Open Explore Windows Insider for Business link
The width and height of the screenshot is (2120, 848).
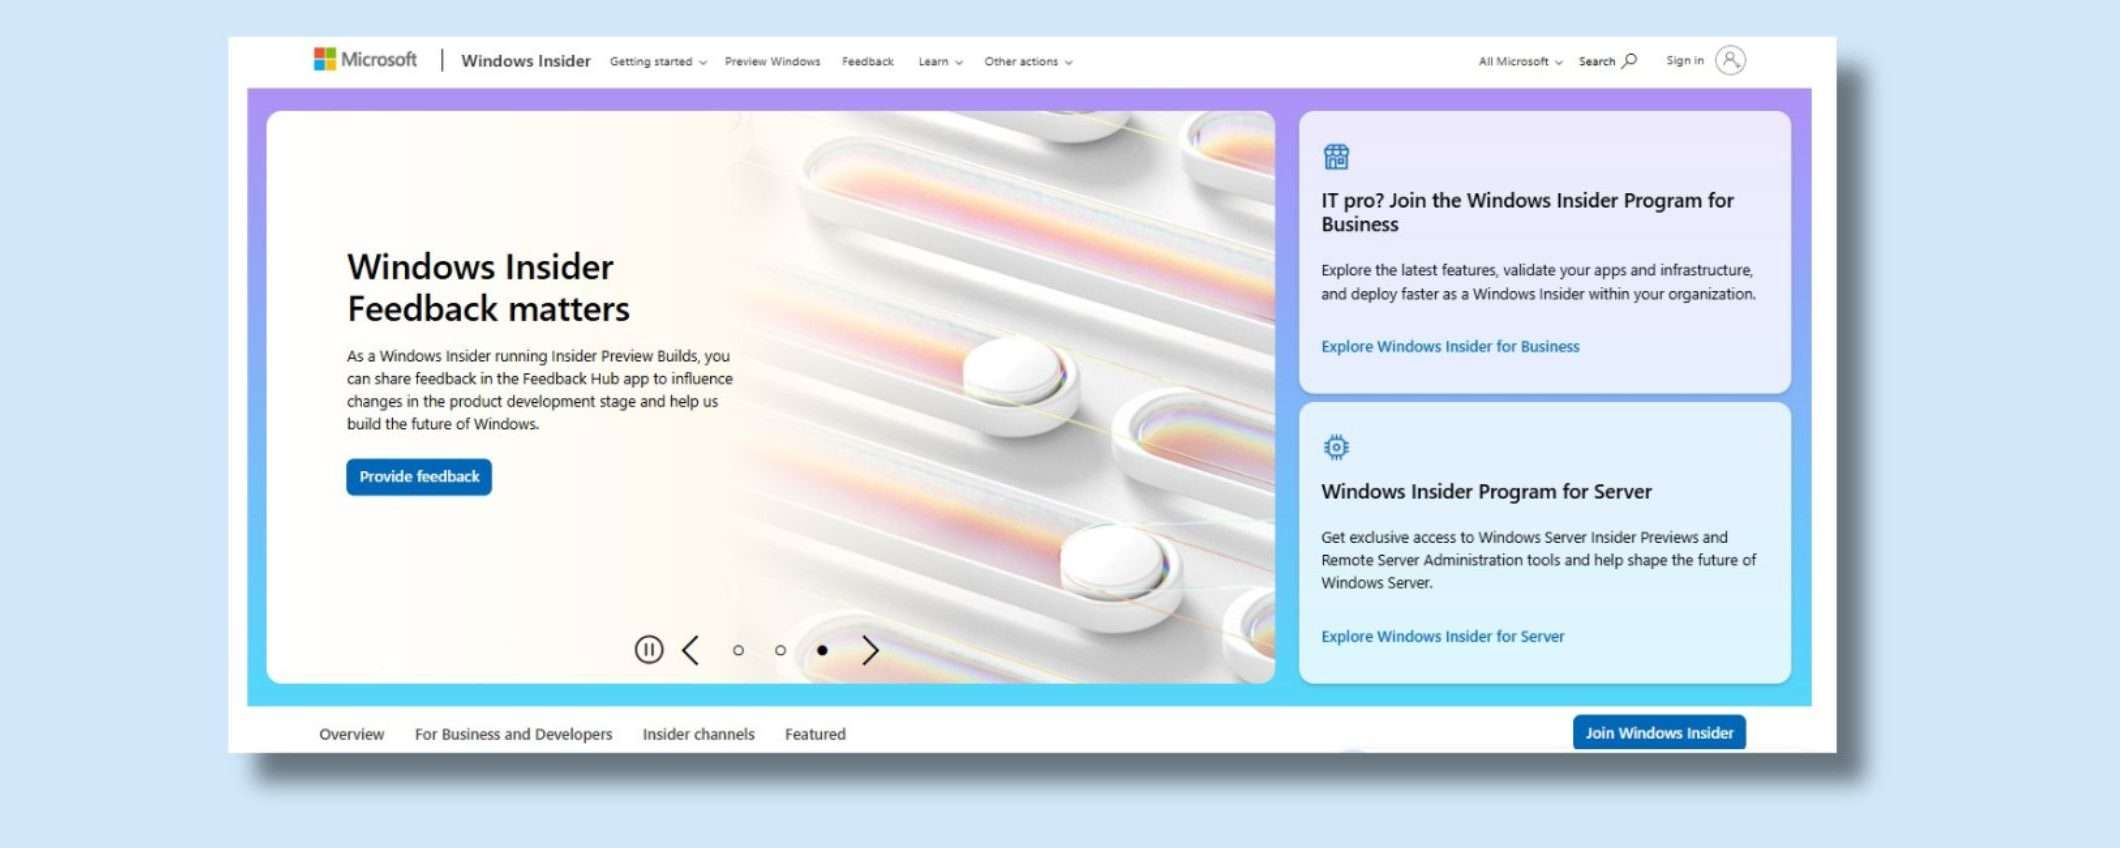(1450, 347)
